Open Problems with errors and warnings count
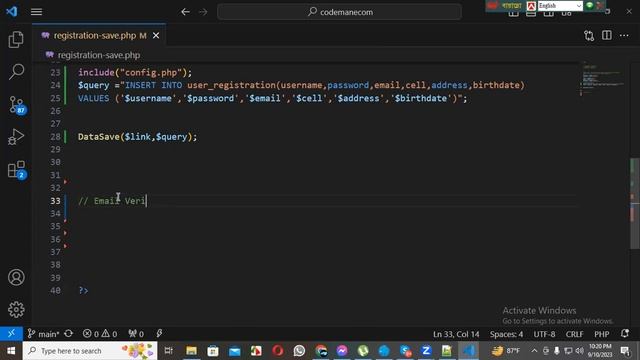This screenshot has width=640, height=360. pyautogui.click(x=100, y=334)
